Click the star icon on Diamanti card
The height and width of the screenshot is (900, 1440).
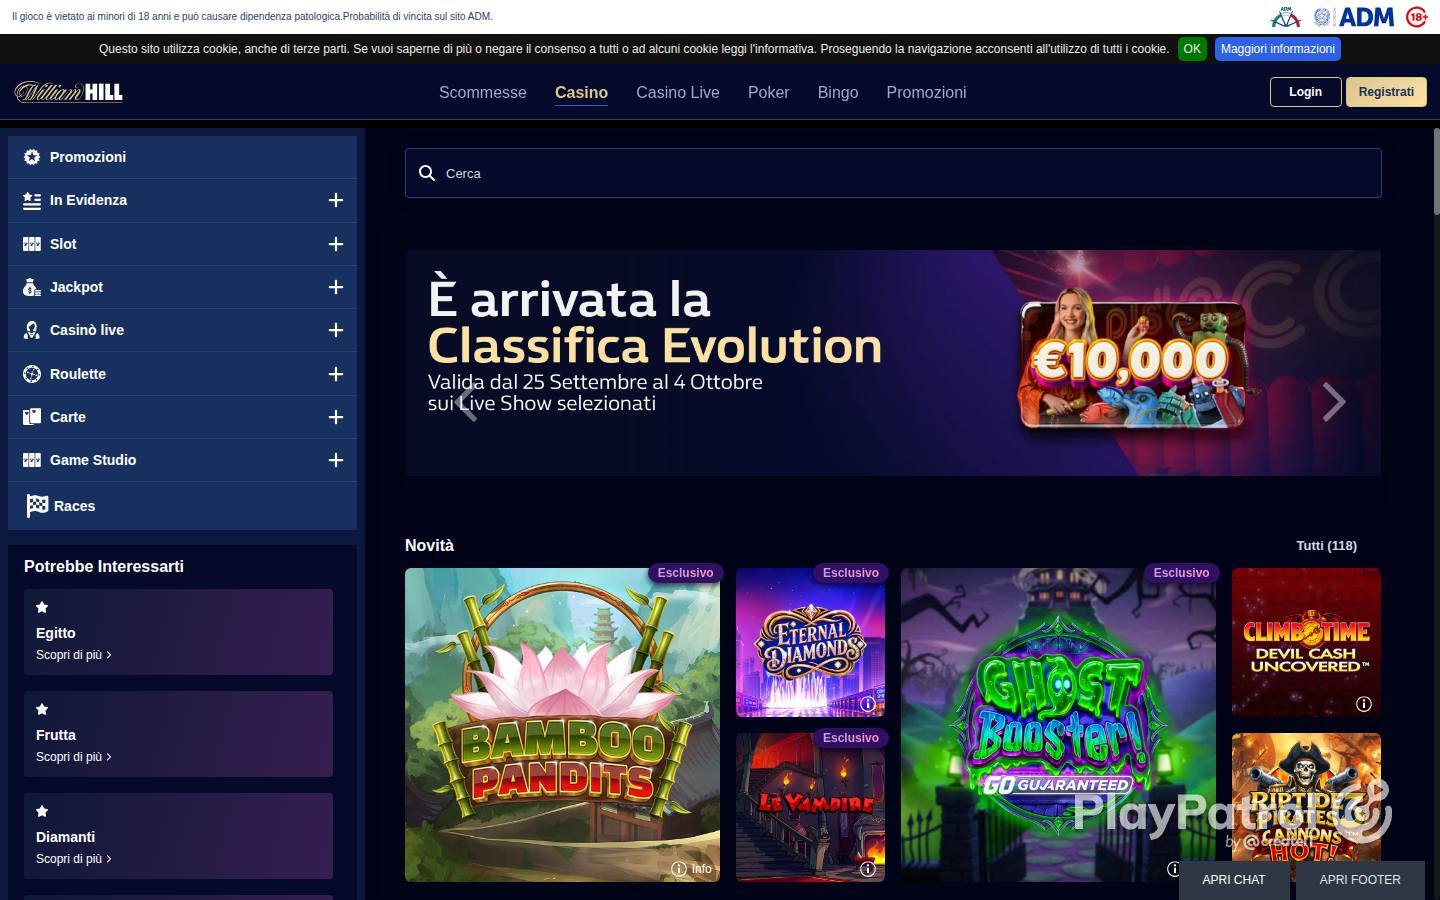tap(42, 811)
